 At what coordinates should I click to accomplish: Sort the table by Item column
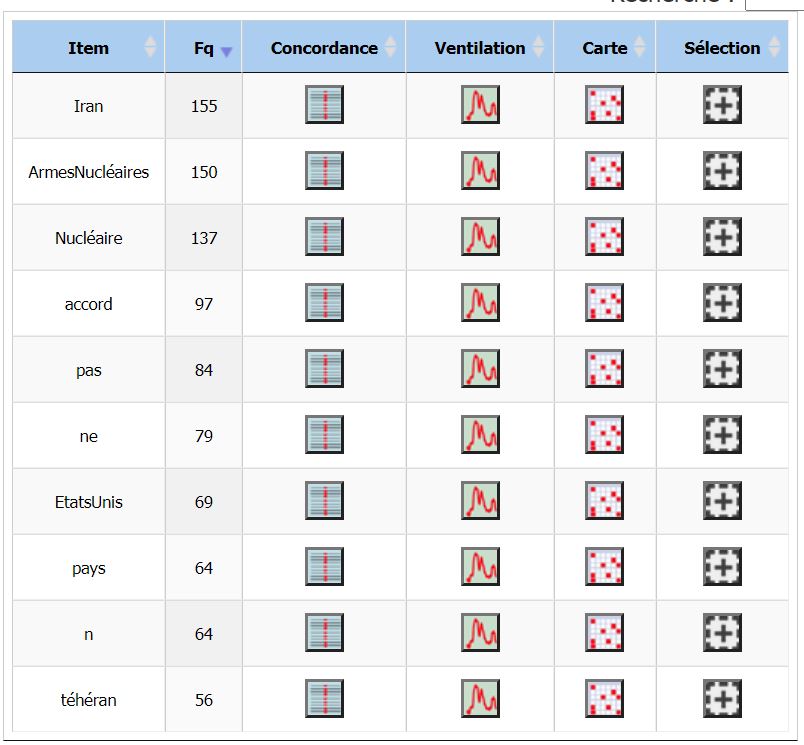click(88, 47)
